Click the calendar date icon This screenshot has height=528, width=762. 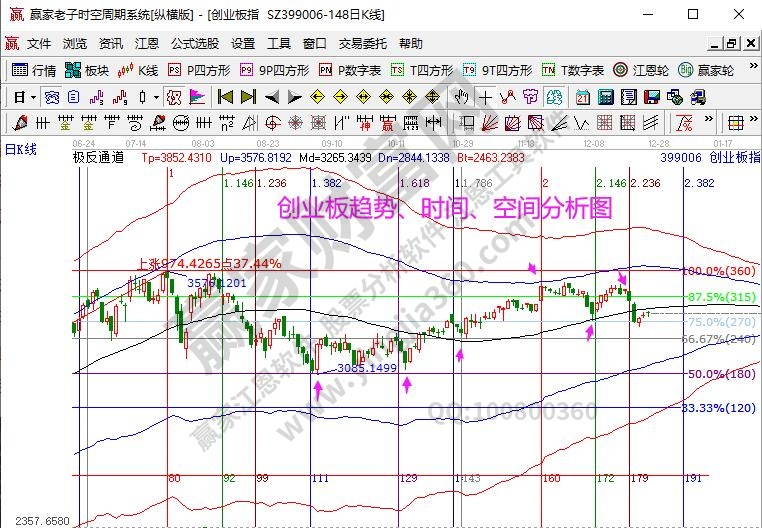[583, 97]
